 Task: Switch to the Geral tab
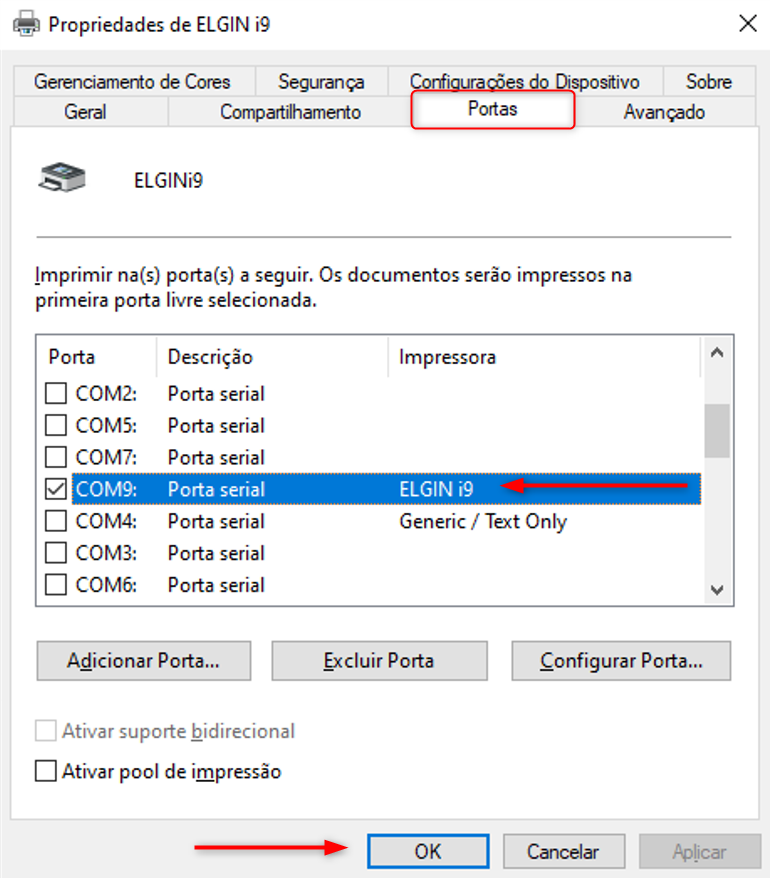[x=85, y=112]
